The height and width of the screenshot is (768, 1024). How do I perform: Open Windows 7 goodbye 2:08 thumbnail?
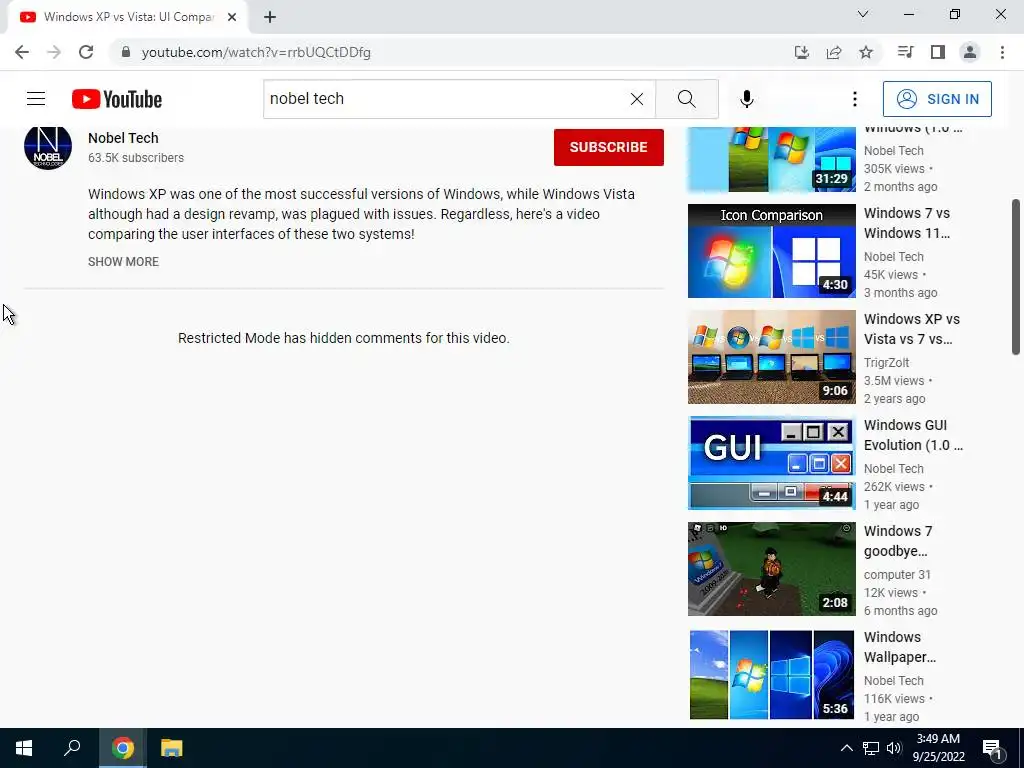[772, 569]
